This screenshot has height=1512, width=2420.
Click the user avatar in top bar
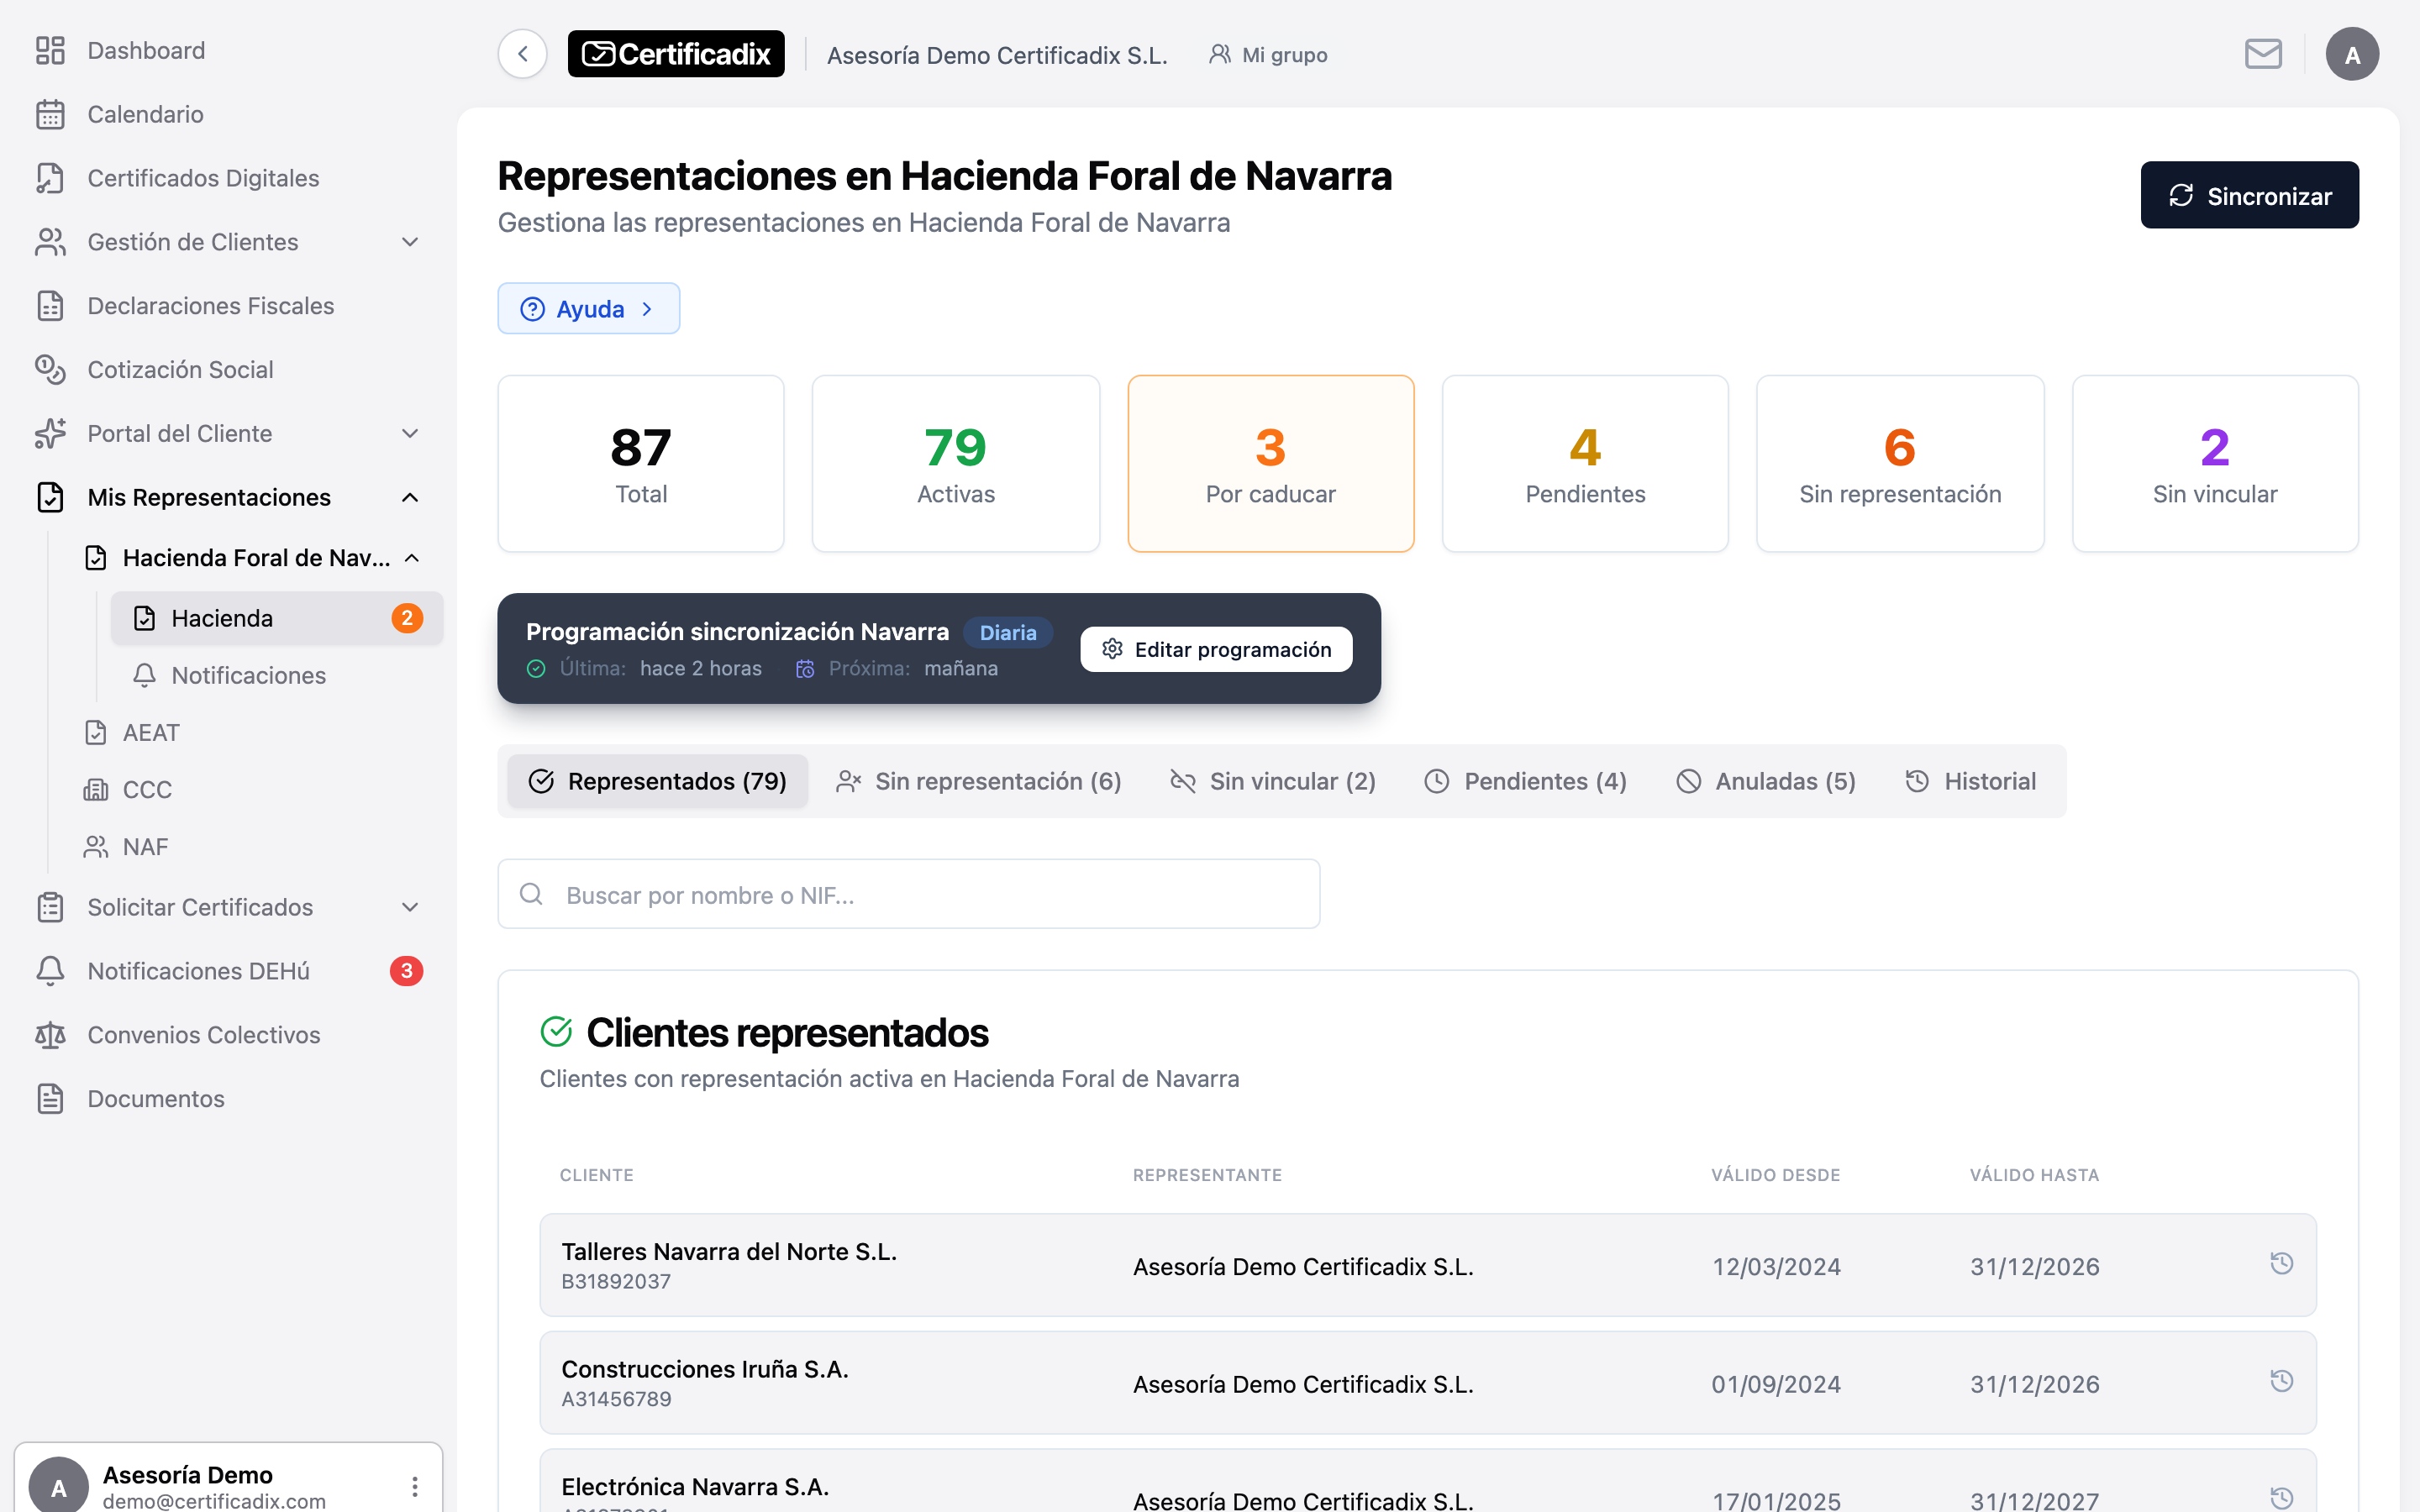pyautogui.click(x=2352, y=54)
